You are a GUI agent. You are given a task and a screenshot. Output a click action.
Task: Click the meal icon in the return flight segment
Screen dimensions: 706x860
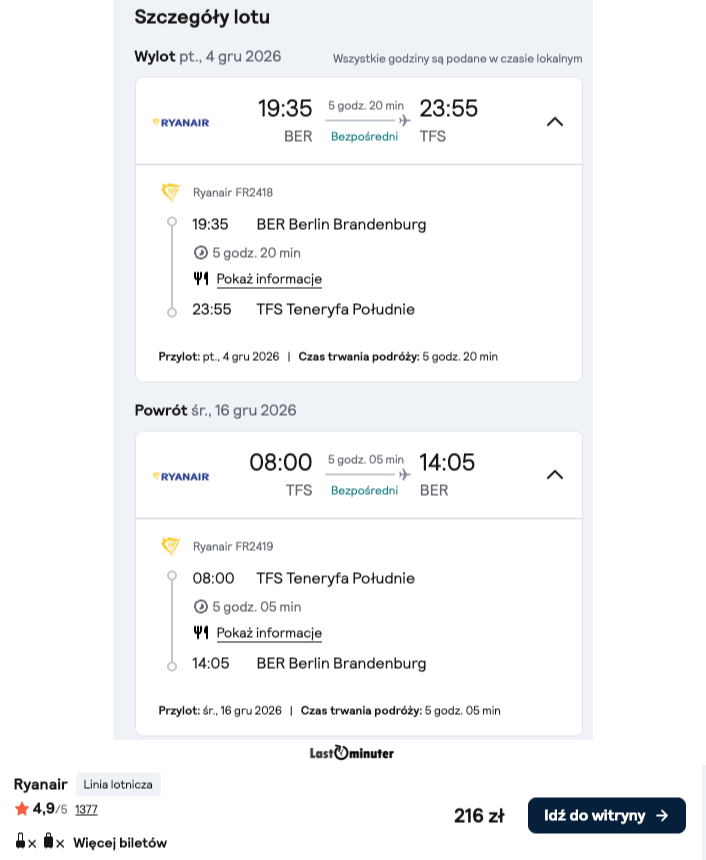tap(201, 632)
